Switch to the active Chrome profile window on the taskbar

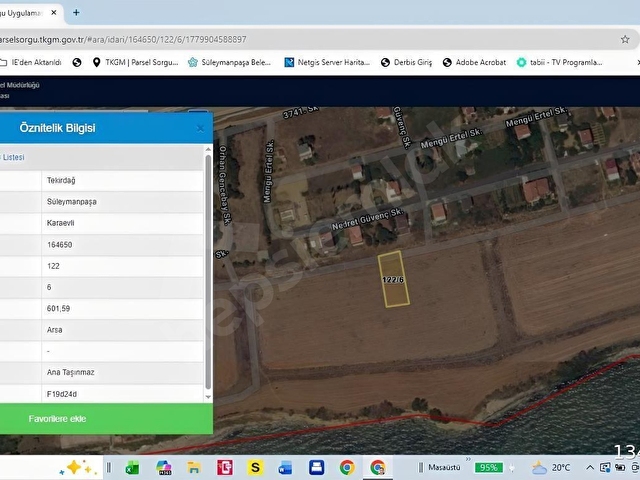point(378,468)
